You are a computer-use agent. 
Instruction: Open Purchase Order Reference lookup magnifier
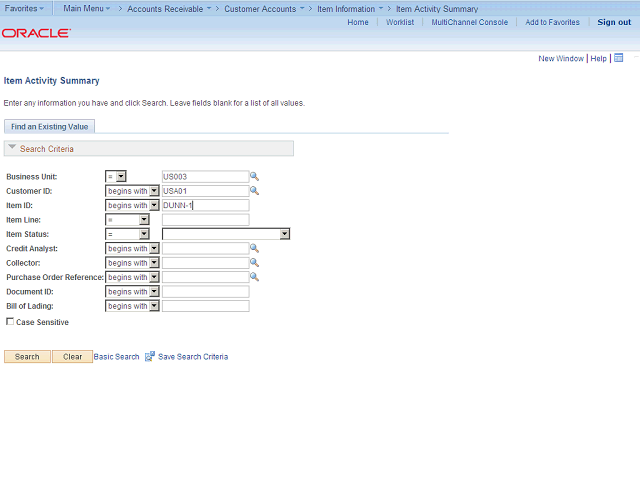[x=254, y=277]
